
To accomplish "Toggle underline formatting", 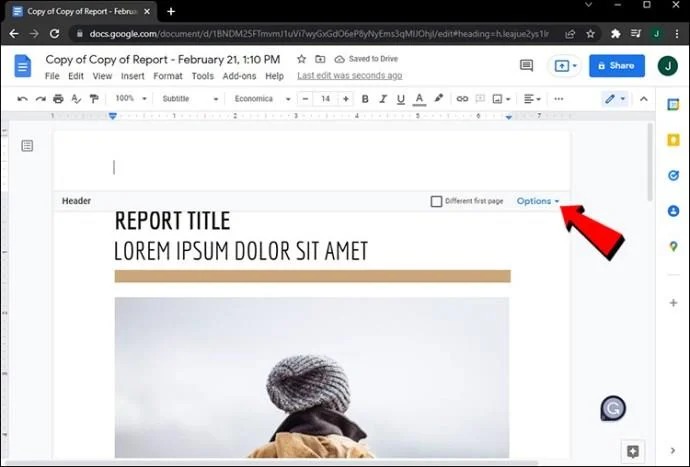I will 400,99.
